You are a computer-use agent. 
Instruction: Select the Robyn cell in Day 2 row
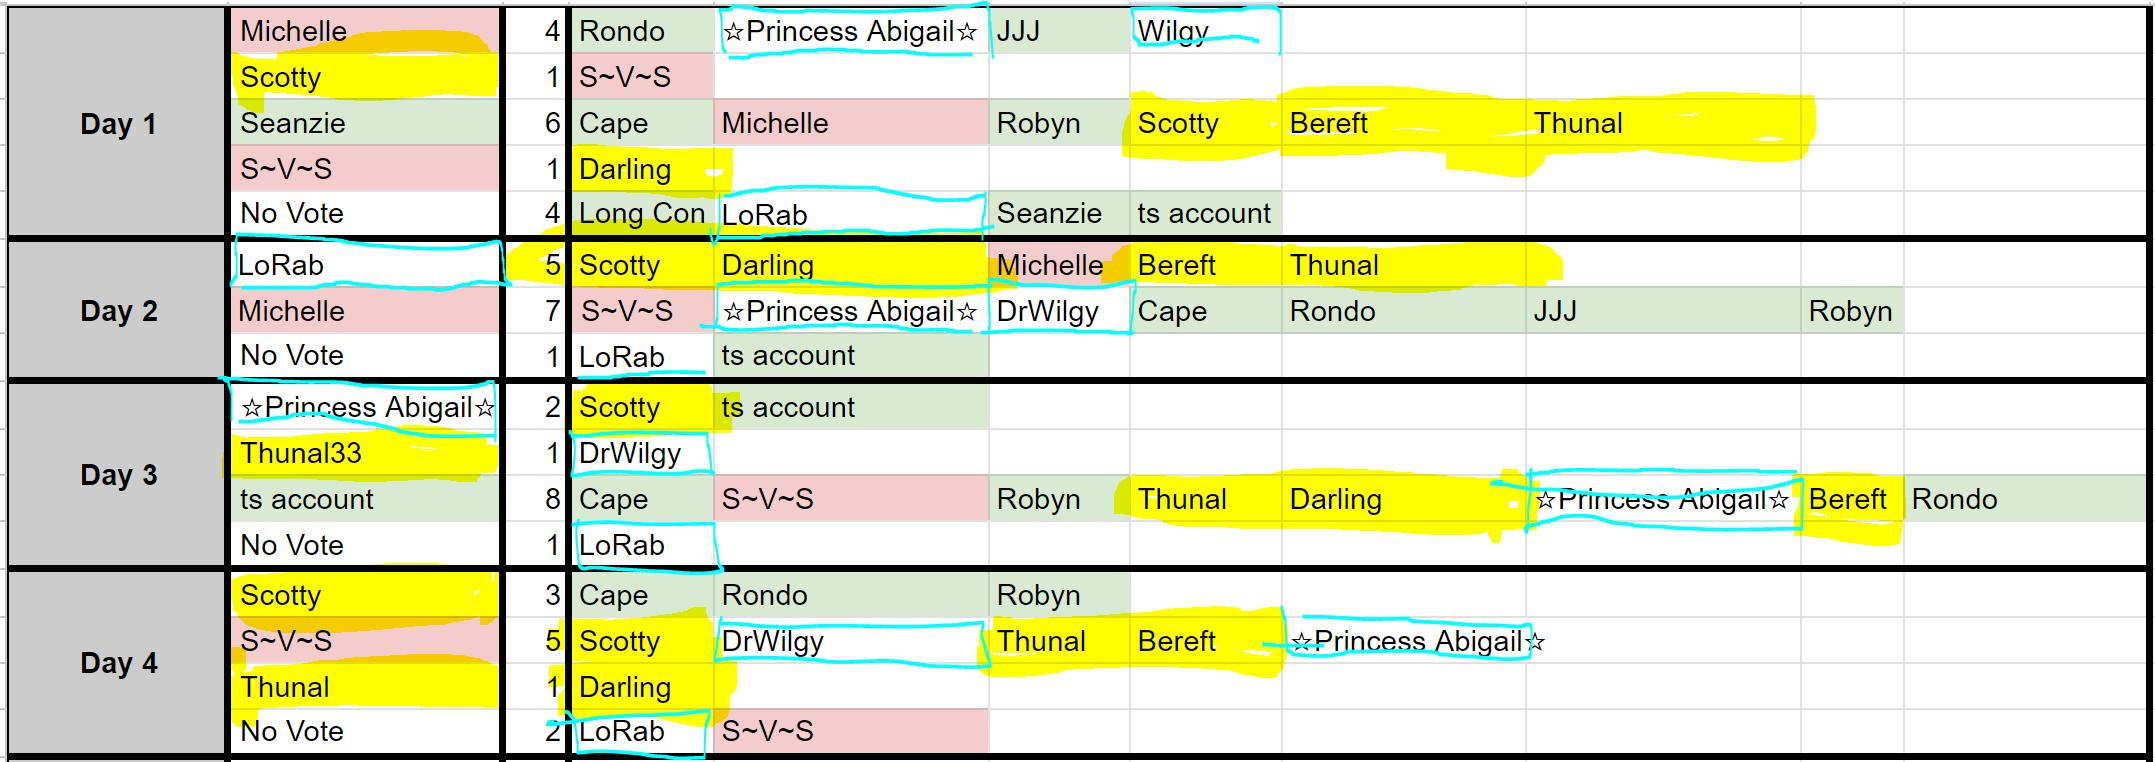point(1851,311)
